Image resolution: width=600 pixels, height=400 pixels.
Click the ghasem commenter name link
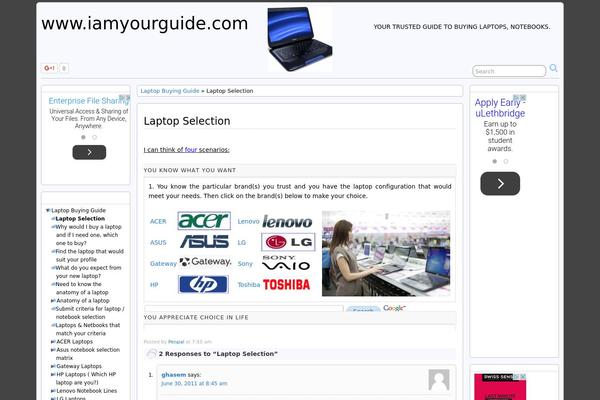point(174,375)
